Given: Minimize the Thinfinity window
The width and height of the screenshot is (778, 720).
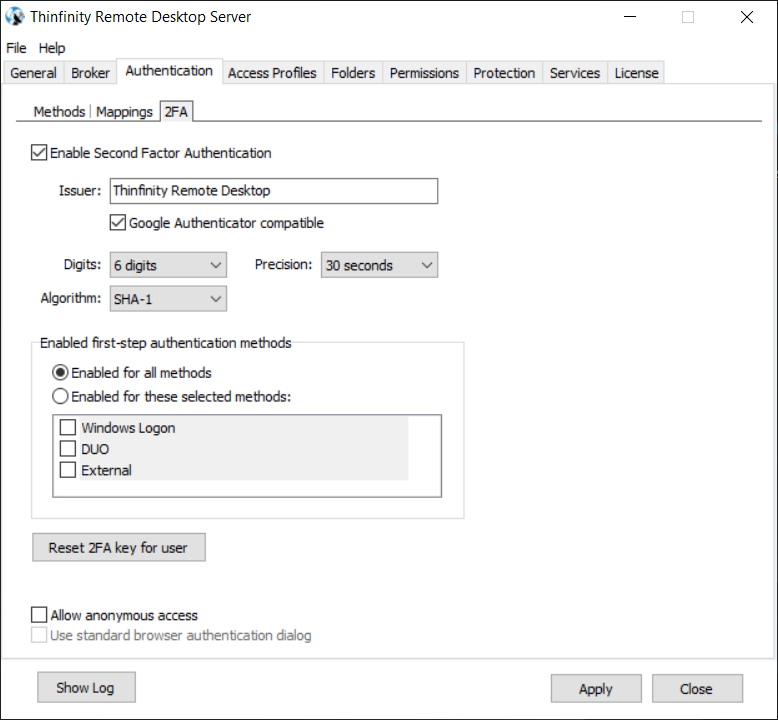Looking at the screenshot, I should (630, 17).
